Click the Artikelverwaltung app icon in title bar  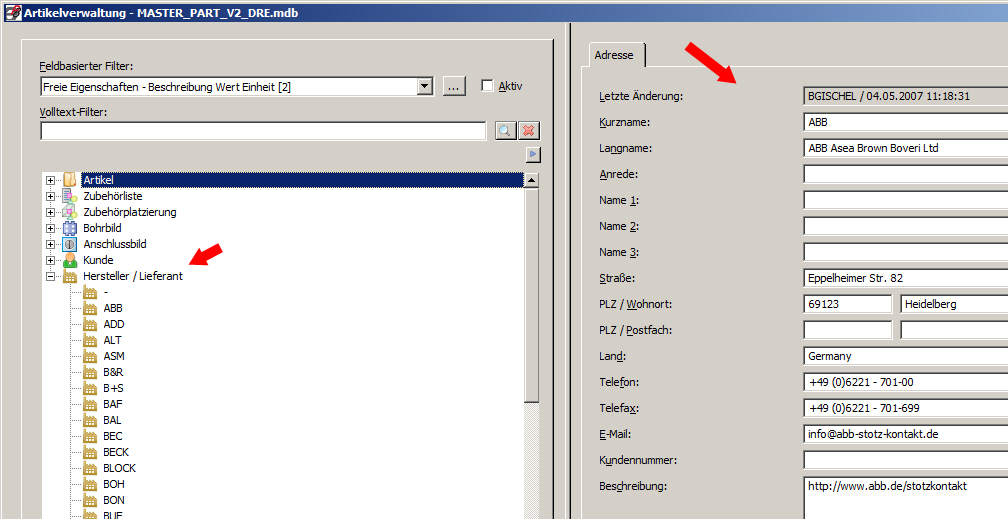point(13,12)
